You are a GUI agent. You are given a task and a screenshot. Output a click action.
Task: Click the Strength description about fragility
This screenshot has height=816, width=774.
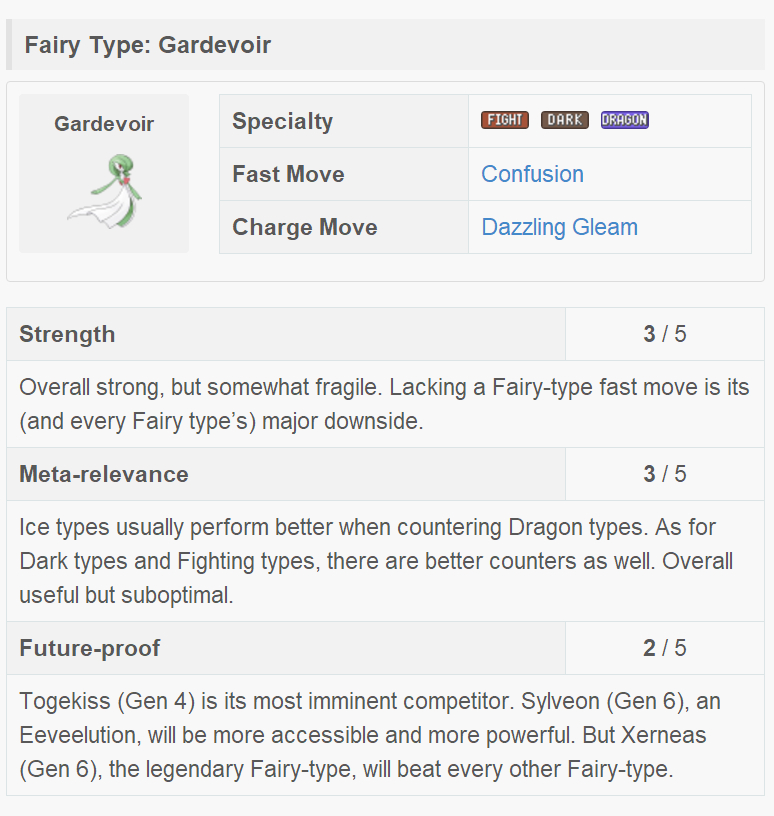pos(385,404)
